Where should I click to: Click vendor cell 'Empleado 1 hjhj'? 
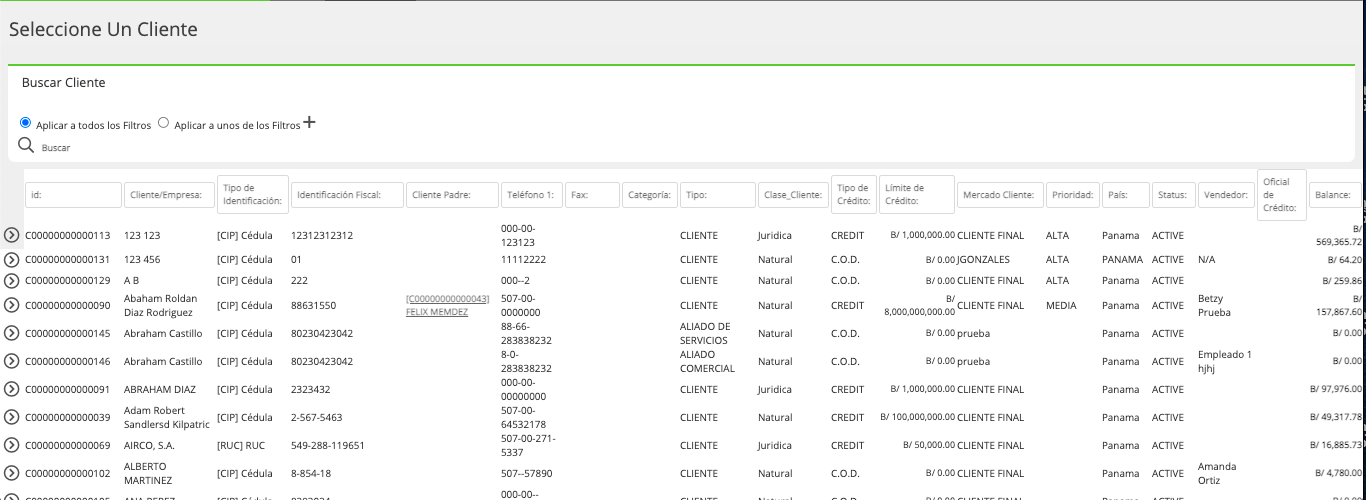point(1224,361)
